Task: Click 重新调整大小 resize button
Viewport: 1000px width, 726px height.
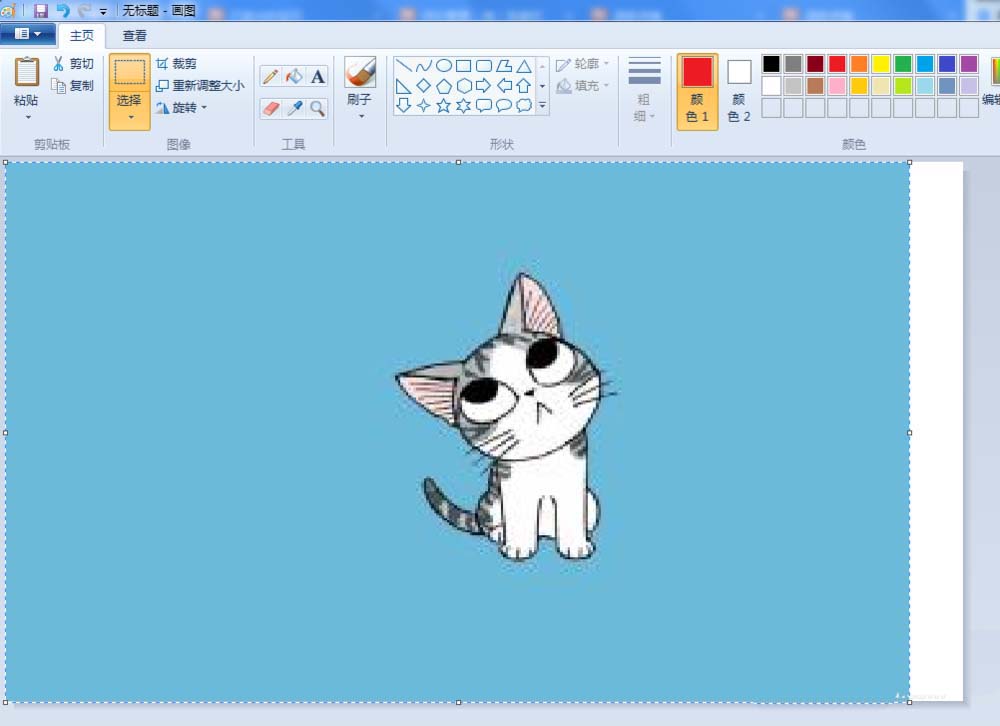Action: click(200, 85)
